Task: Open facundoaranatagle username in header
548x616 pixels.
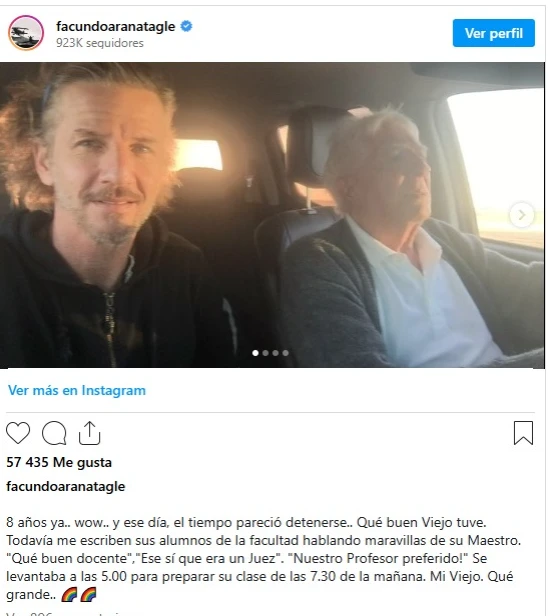Action: tap(115, 26)
